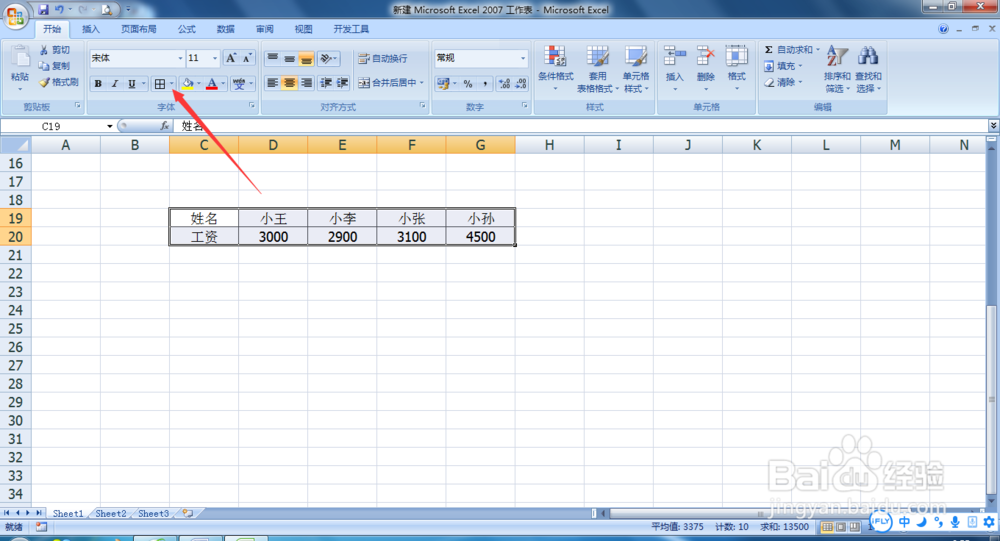
Task: Click AutoSum (自动求和) button
Action: [788, 50]
